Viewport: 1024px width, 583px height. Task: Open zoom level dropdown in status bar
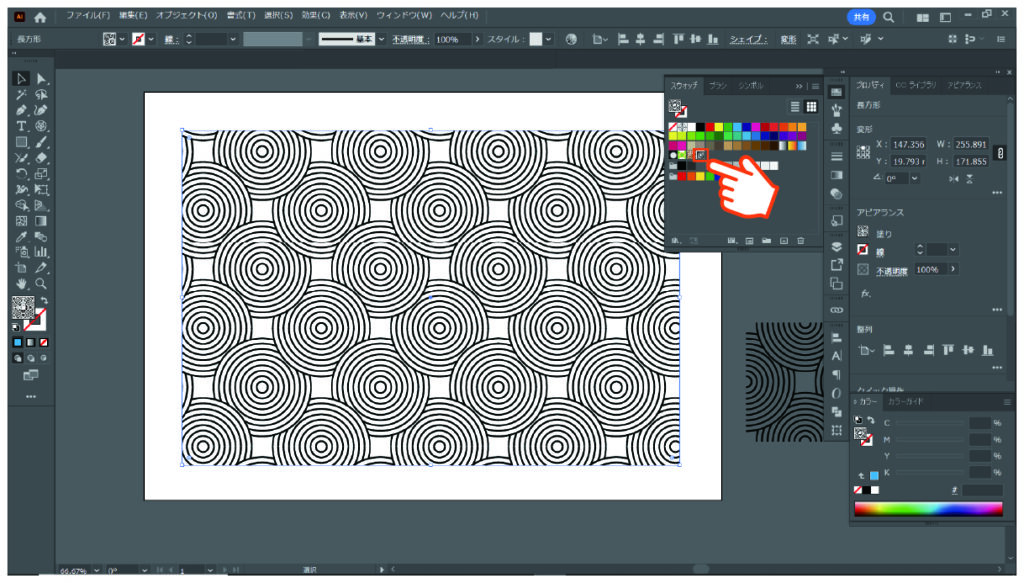(97, 571)
